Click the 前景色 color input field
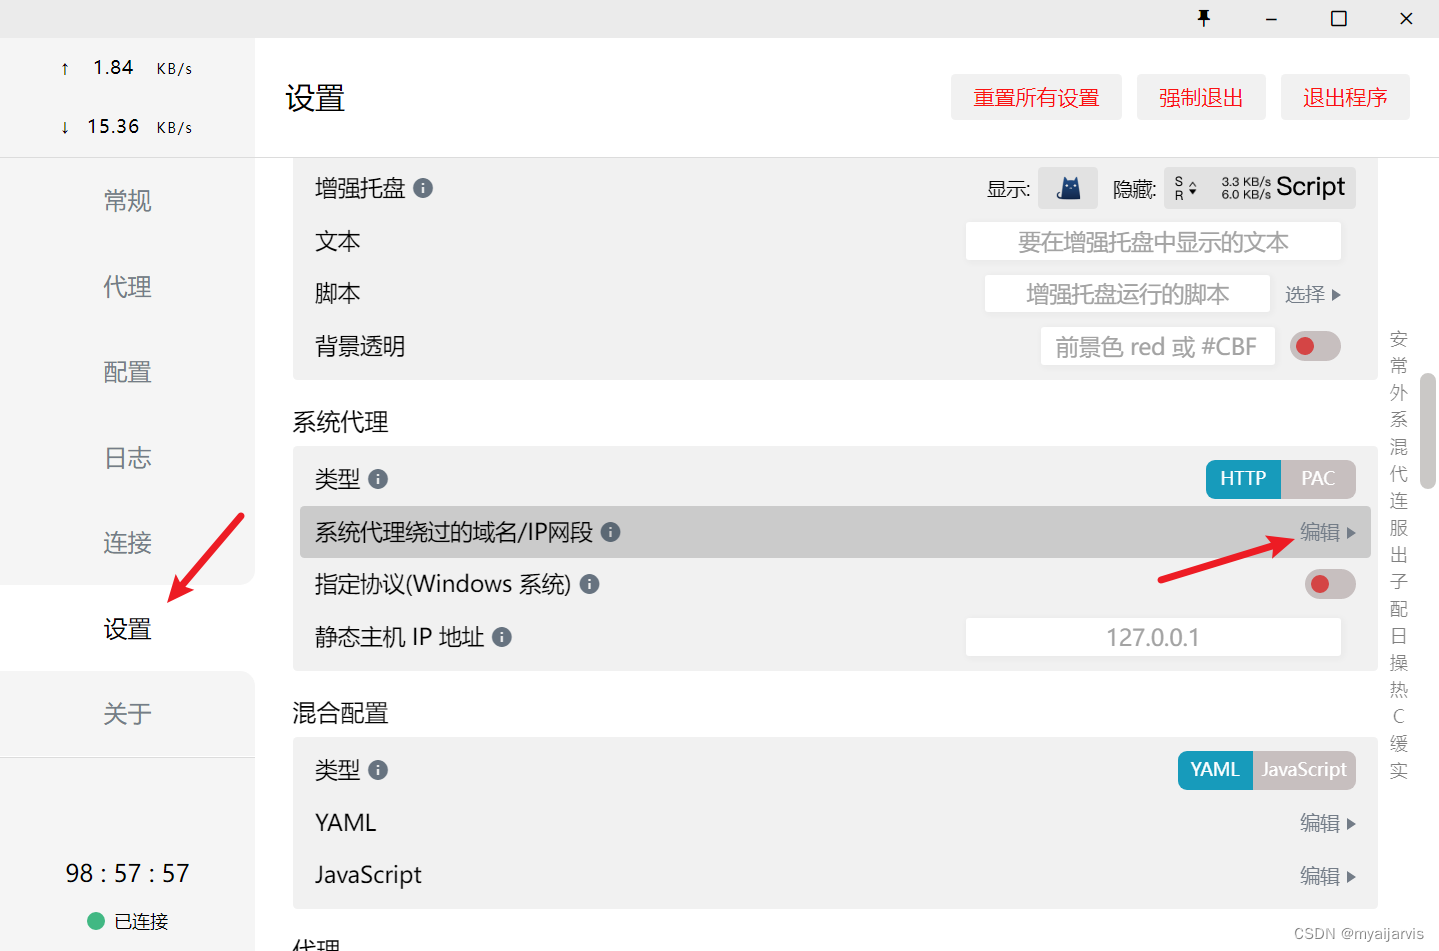Screen dimensions: 1439x951 tap(1157, 346)
